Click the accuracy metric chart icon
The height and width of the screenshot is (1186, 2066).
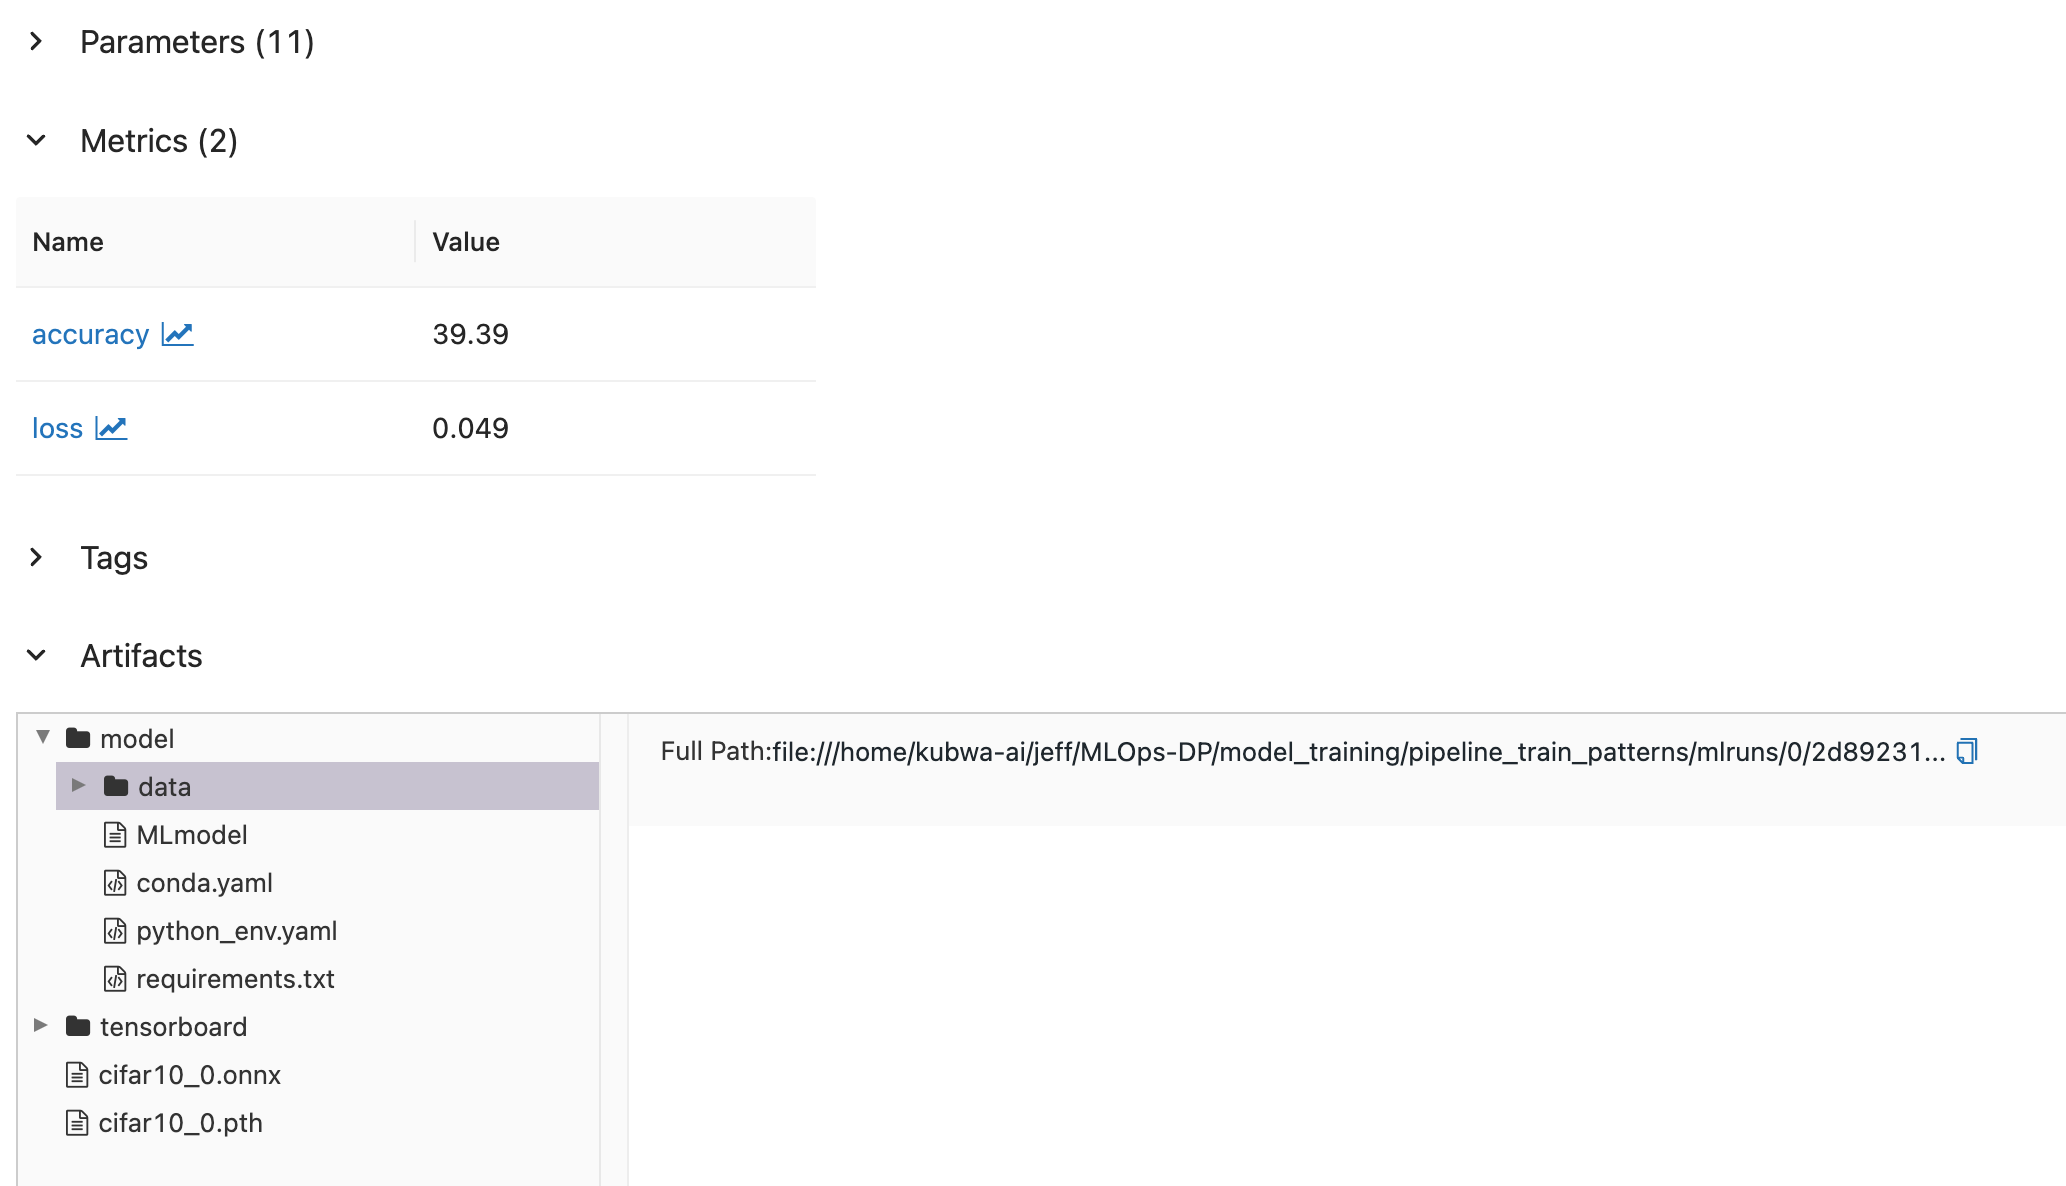click(x=177, y=334)
